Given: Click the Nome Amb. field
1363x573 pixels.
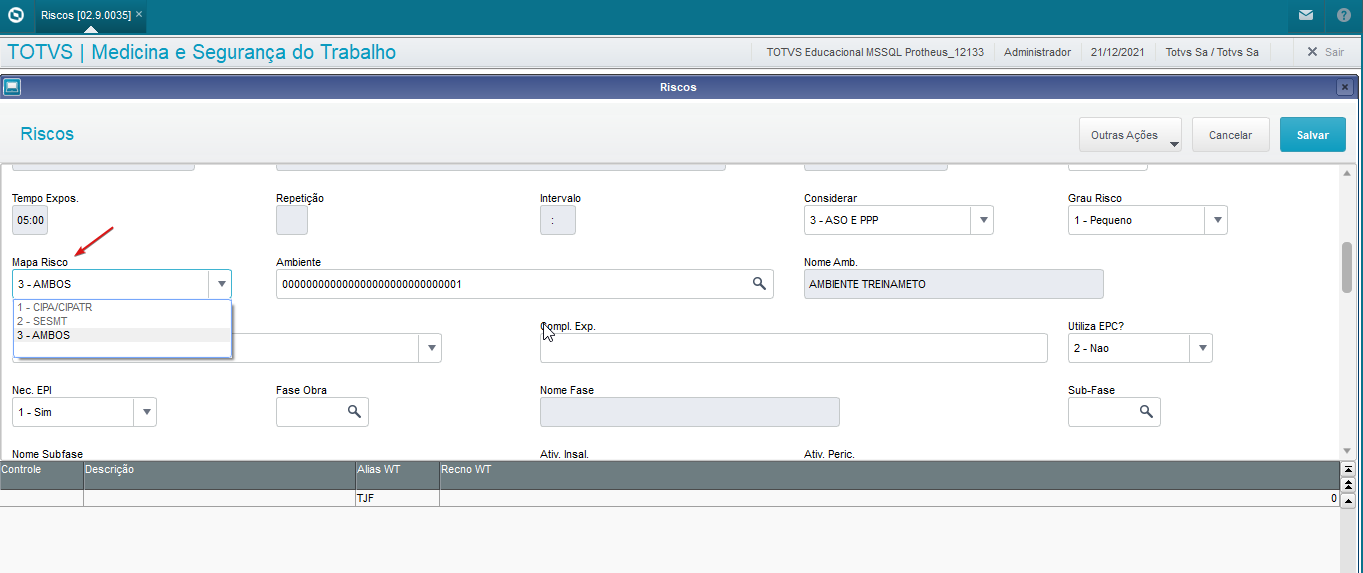Looking at the screenshot, I should (954, 284).
